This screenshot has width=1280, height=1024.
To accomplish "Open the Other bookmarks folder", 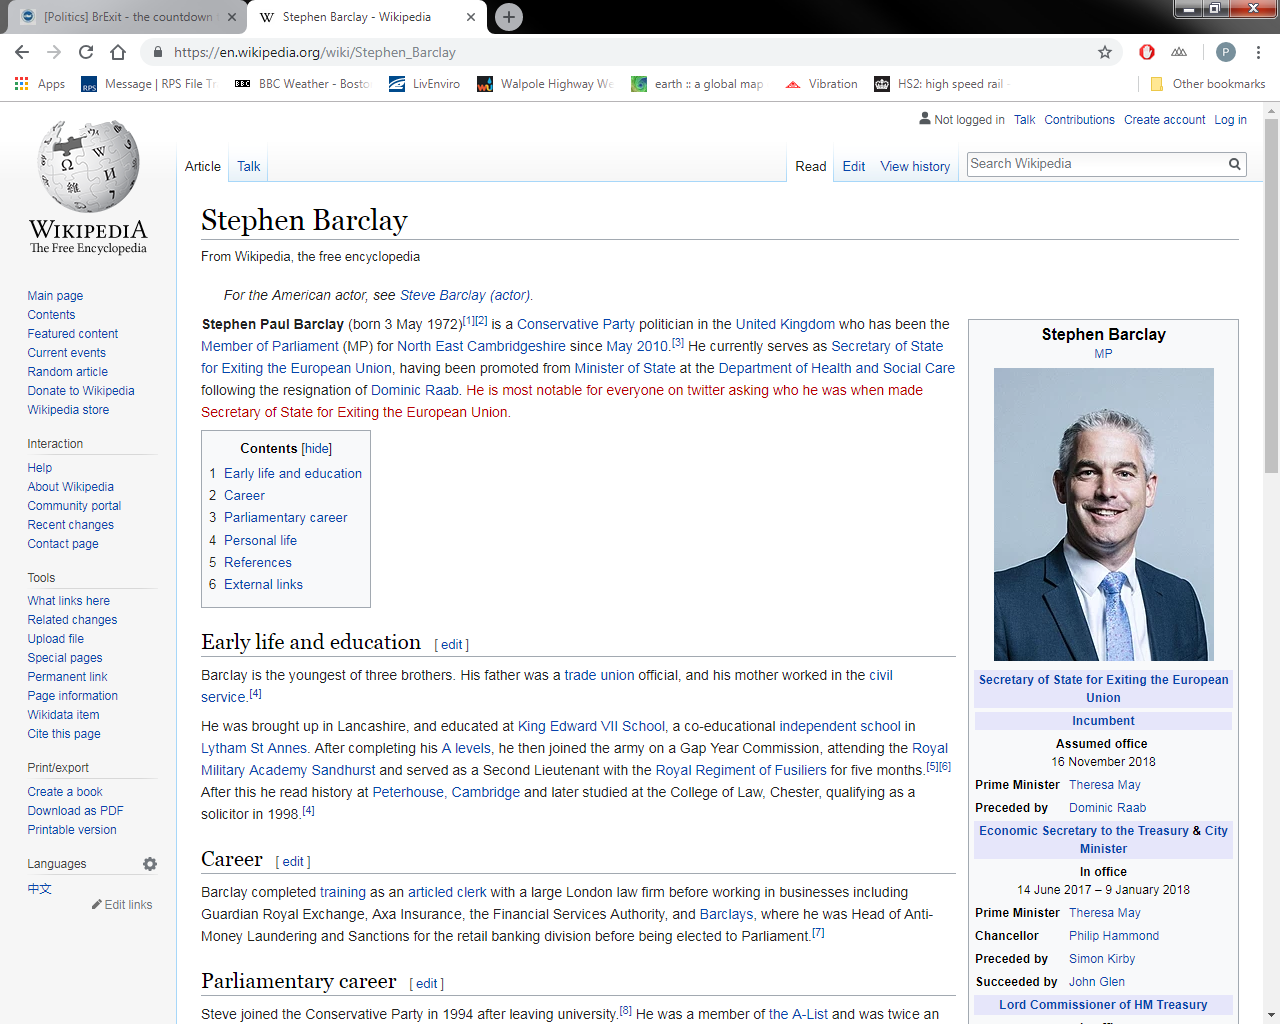I will click(1207, 84).
